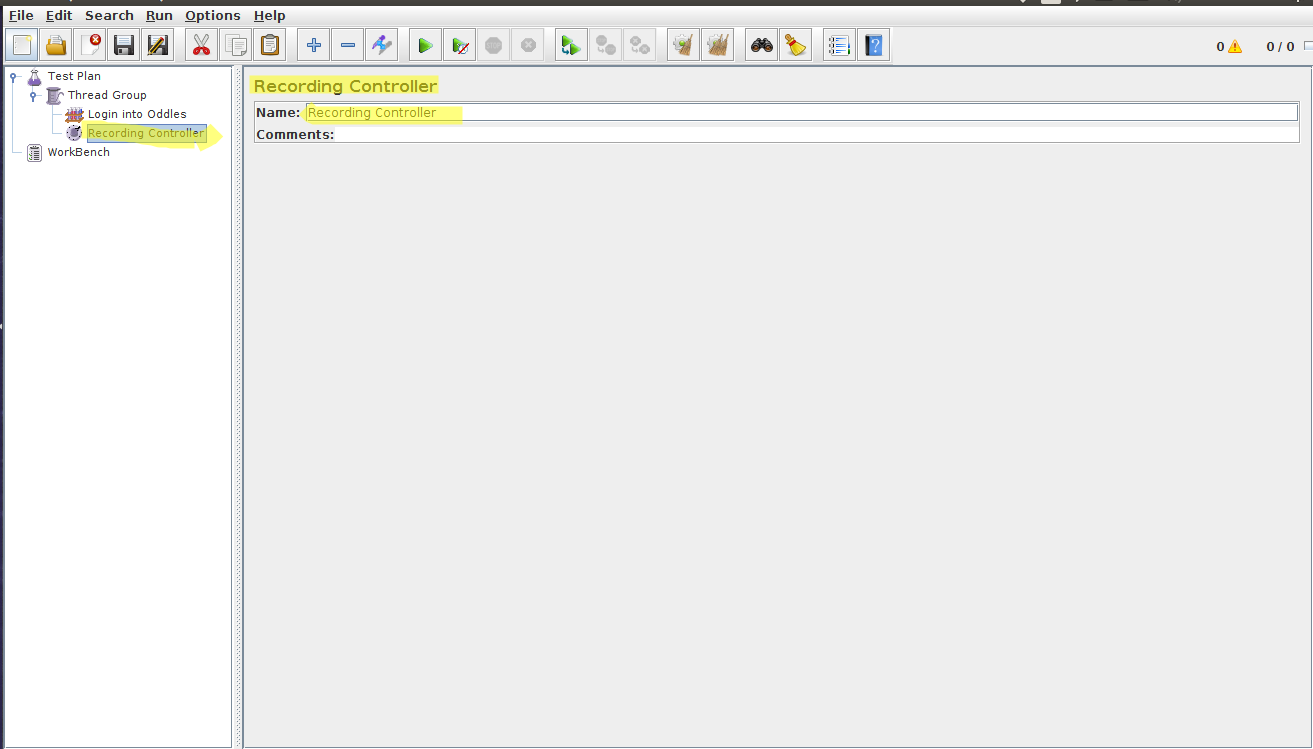Click the Copy icon in toolbar
Viewport: 1313px width, 749px height.
(x=236, y=45)
